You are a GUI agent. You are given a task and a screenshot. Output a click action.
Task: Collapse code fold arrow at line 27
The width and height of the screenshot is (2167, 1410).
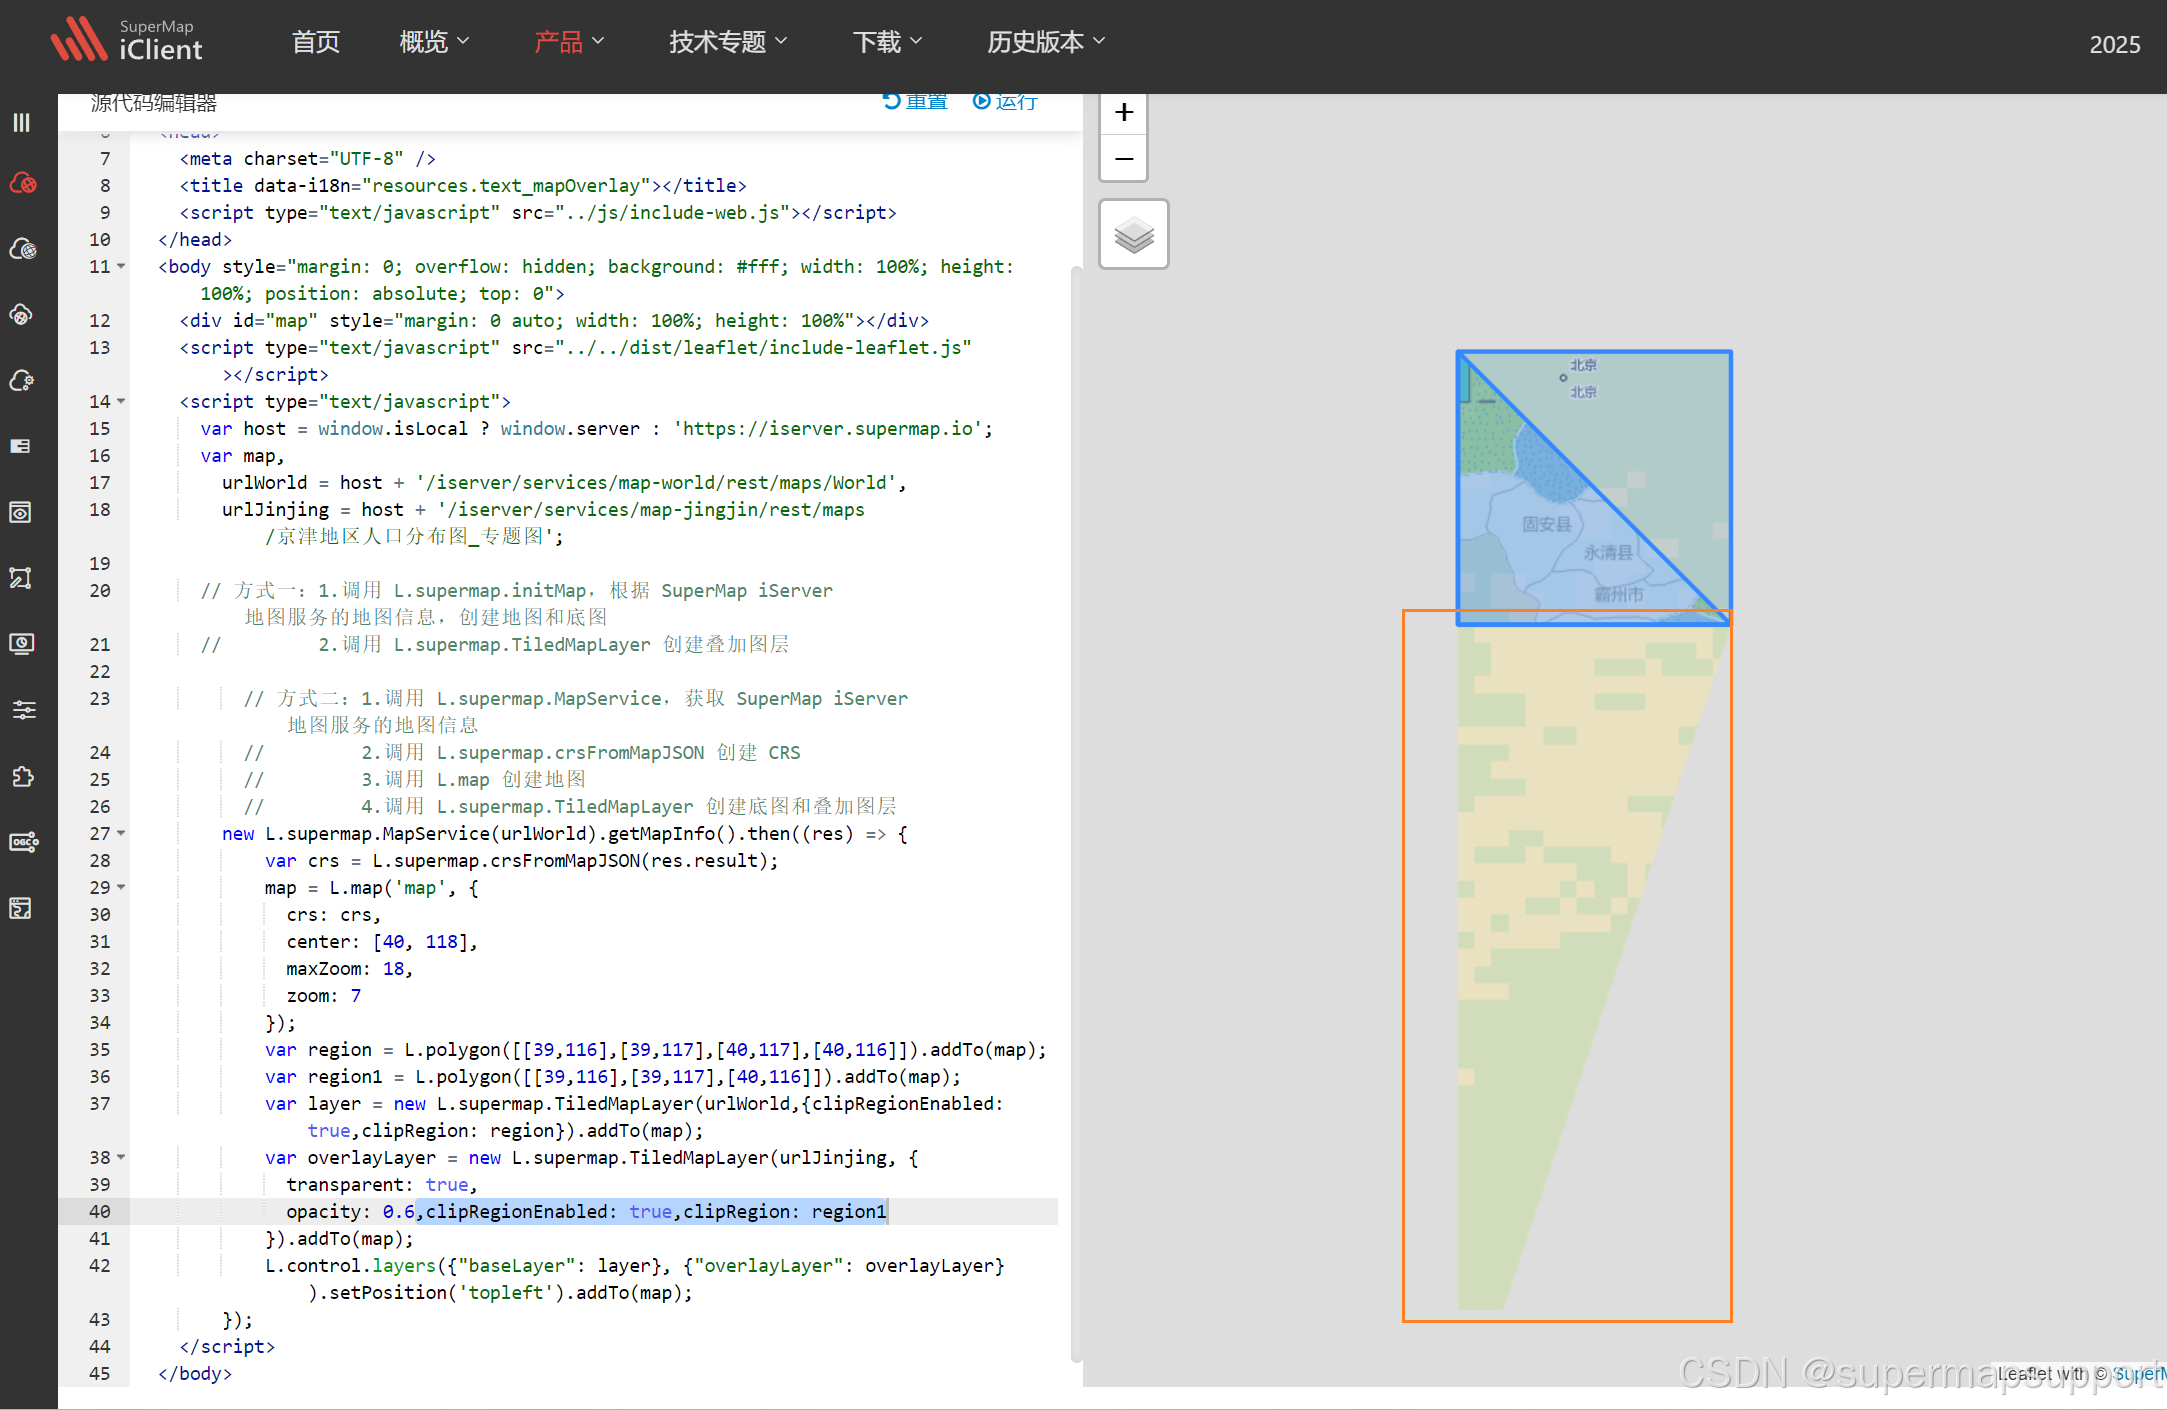122,833
